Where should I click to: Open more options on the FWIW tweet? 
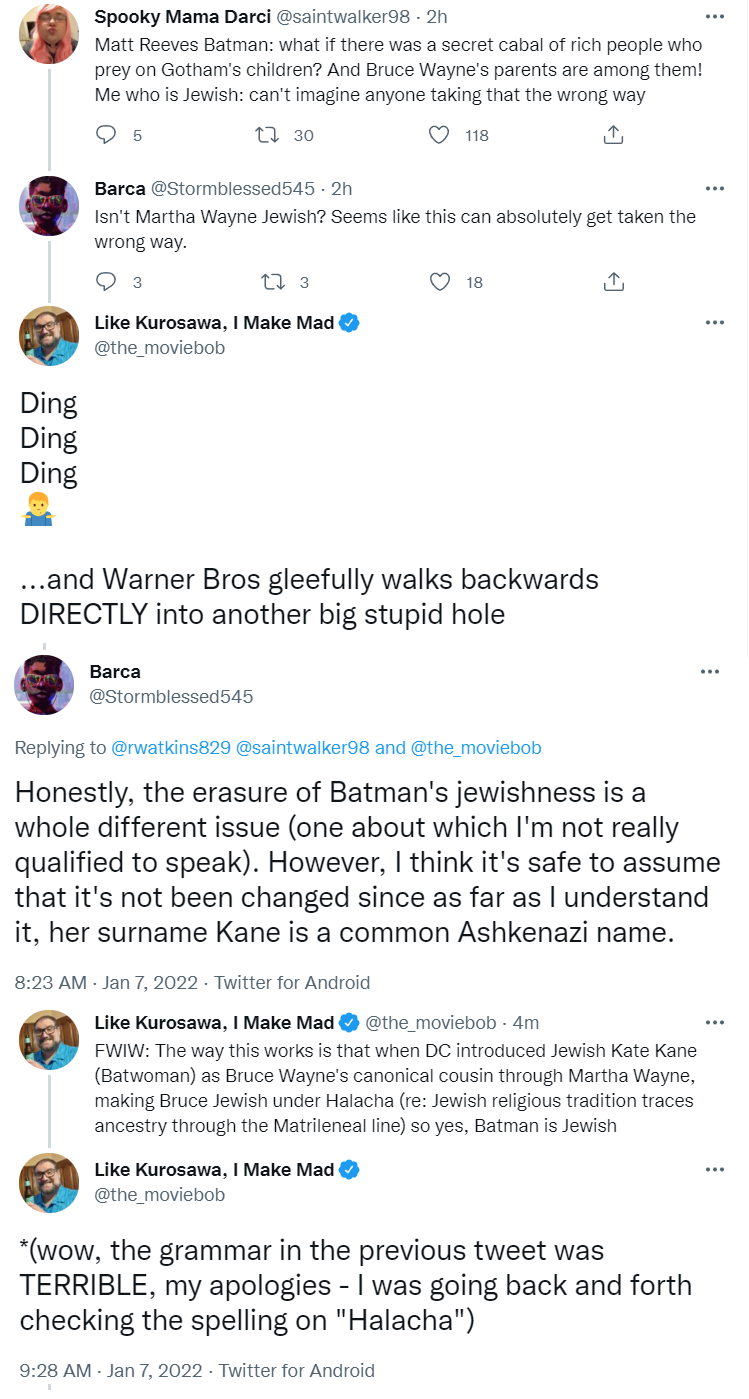coord(714,1022)
